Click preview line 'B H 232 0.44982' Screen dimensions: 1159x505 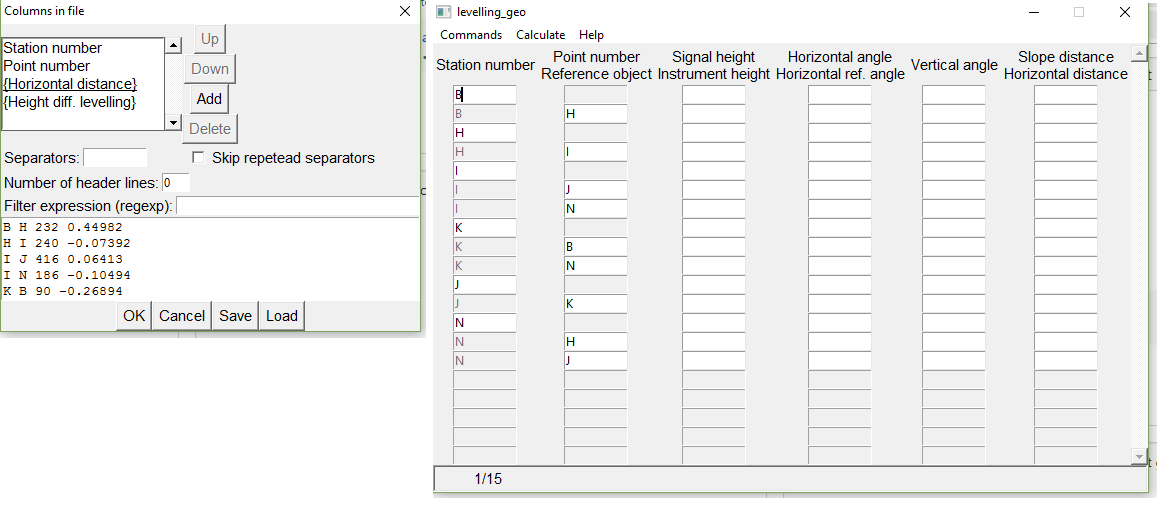click(63, 227)
